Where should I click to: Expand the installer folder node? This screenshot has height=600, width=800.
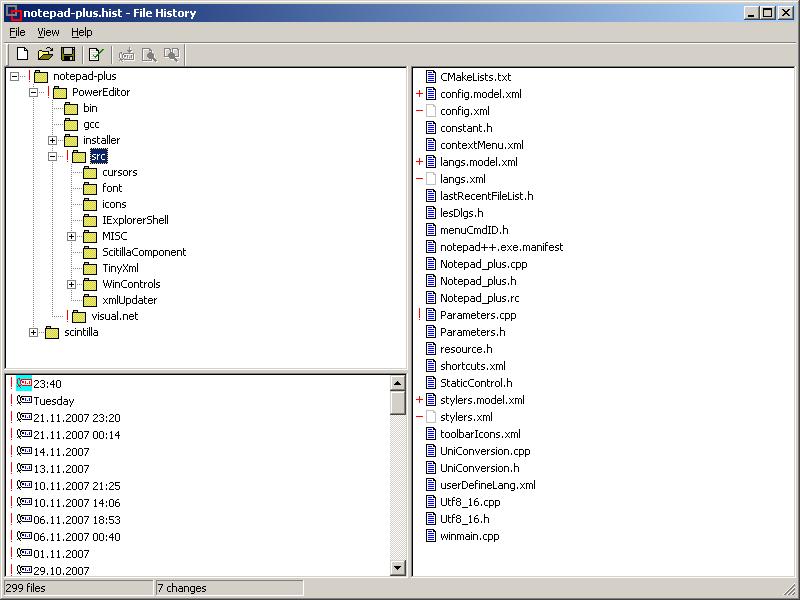tap(53, 140)
